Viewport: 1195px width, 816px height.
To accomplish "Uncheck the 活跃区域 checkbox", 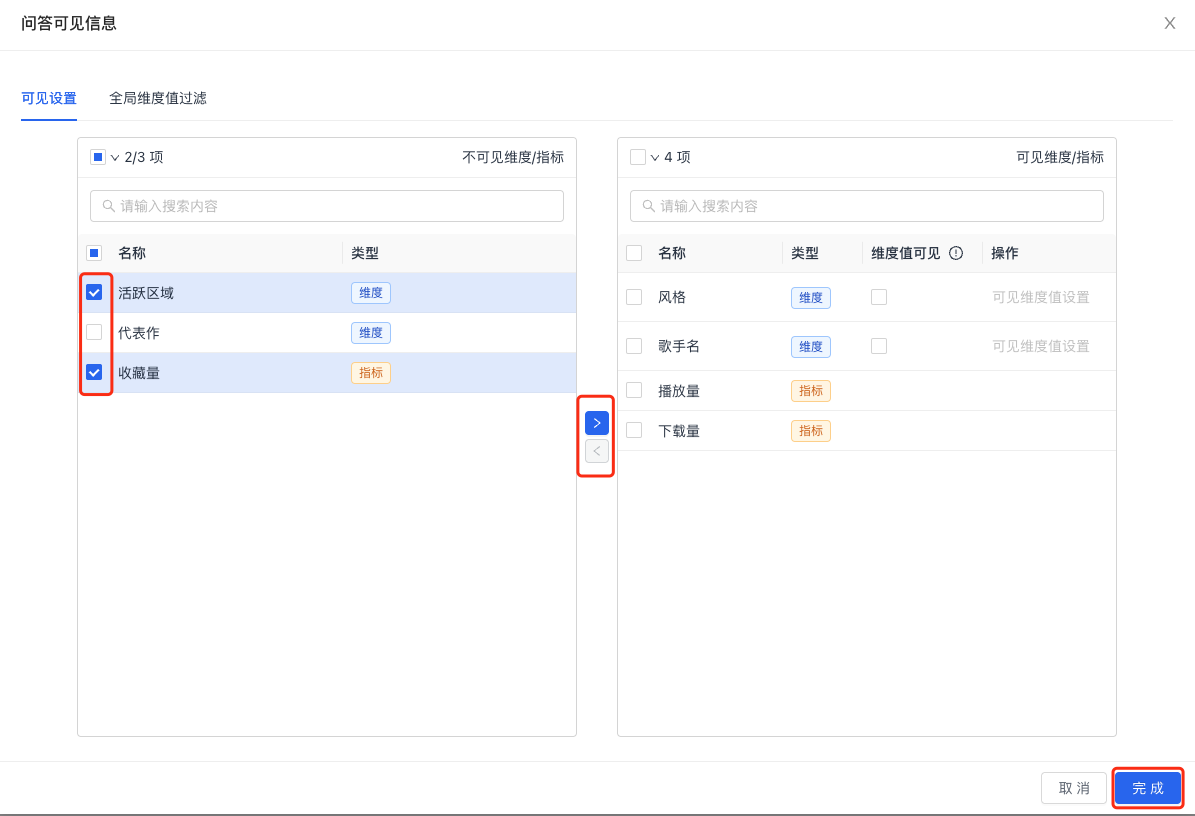I will pos(94,292).
